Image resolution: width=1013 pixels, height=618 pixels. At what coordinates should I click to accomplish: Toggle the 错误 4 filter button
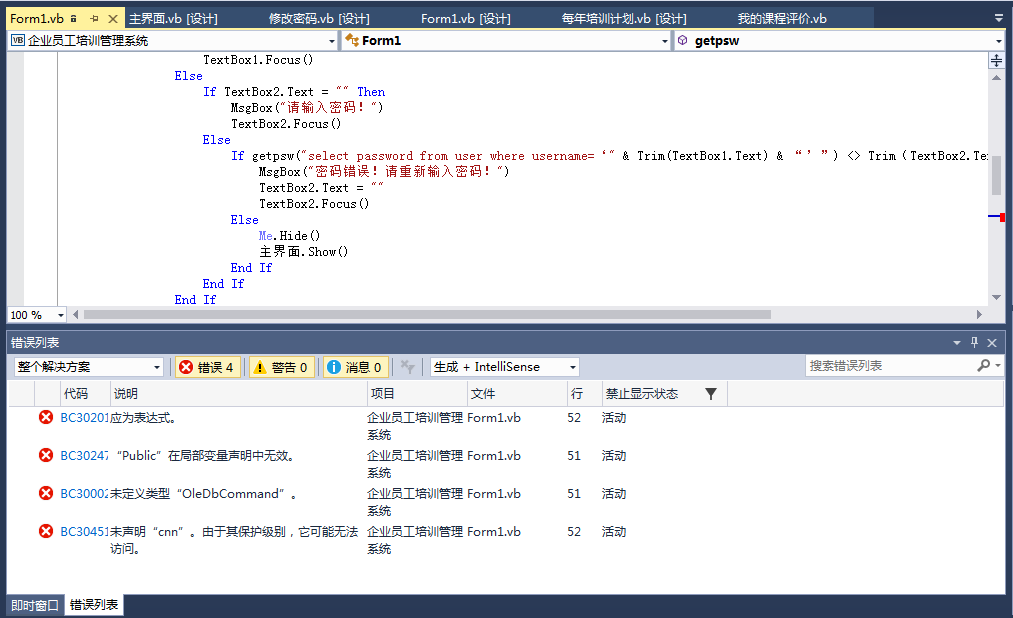(208, 367)
